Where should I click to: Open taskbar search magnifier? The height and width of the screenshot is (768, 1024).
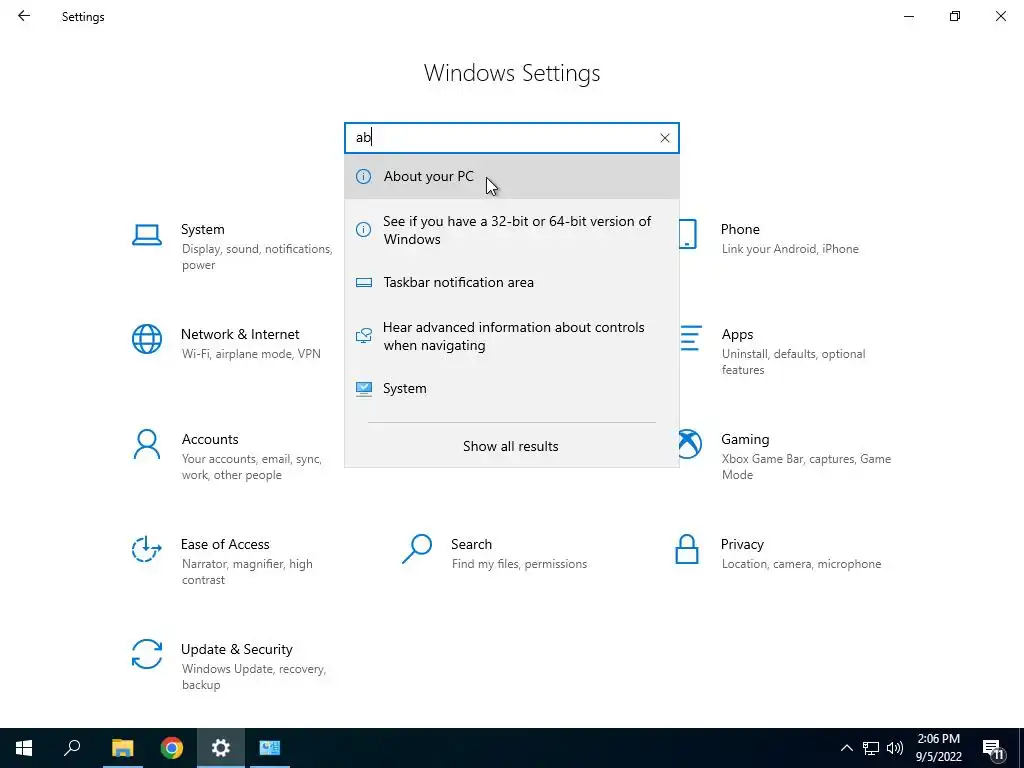[x=72, y=748]
